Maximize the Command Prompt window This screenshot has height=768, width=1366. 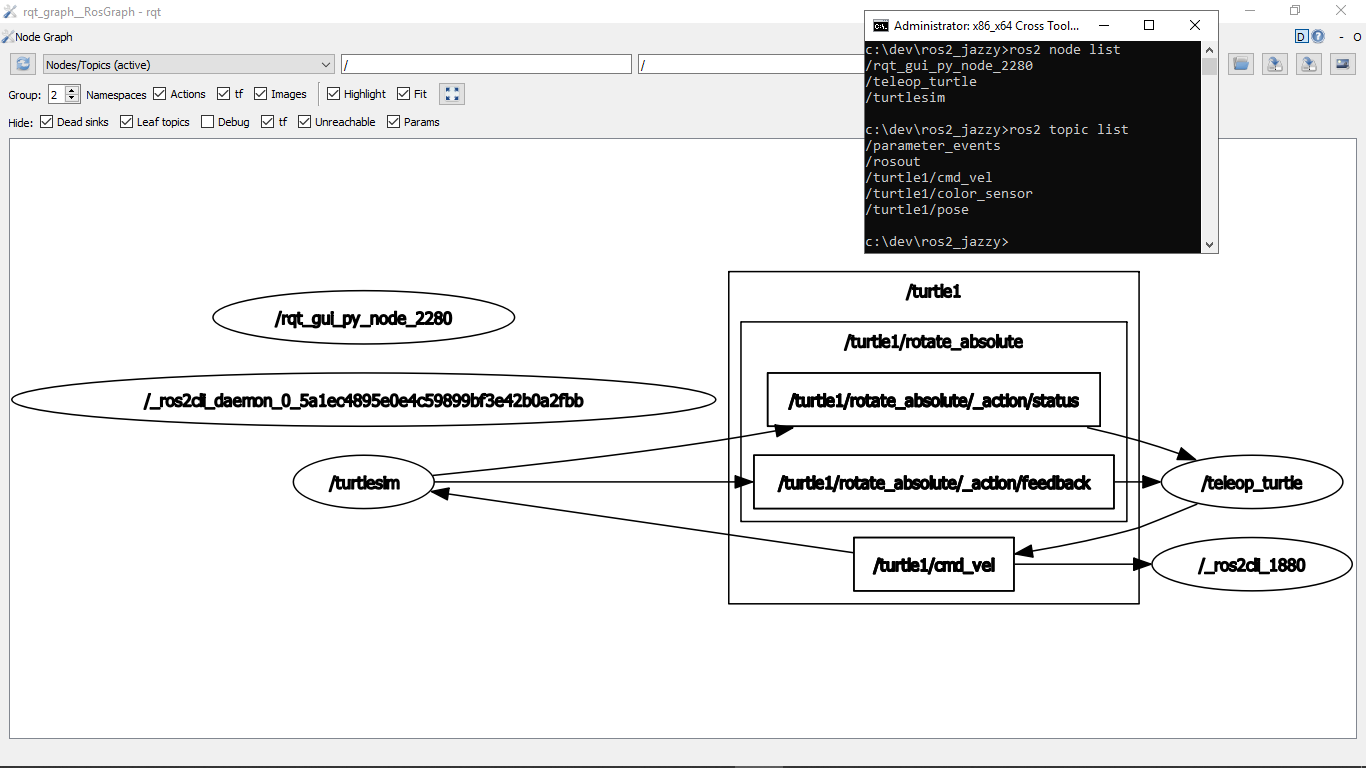(x=1149, y=25)
